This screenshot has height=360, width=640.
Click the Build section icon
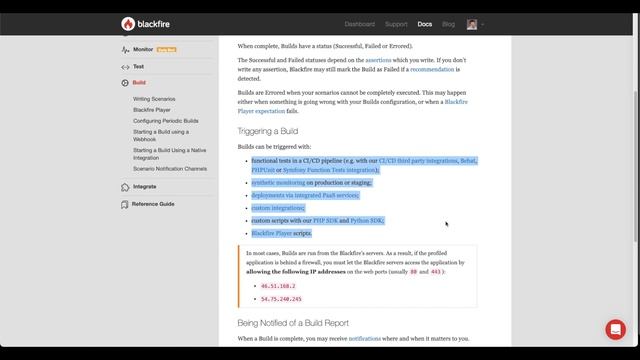[x=125, y=83]
